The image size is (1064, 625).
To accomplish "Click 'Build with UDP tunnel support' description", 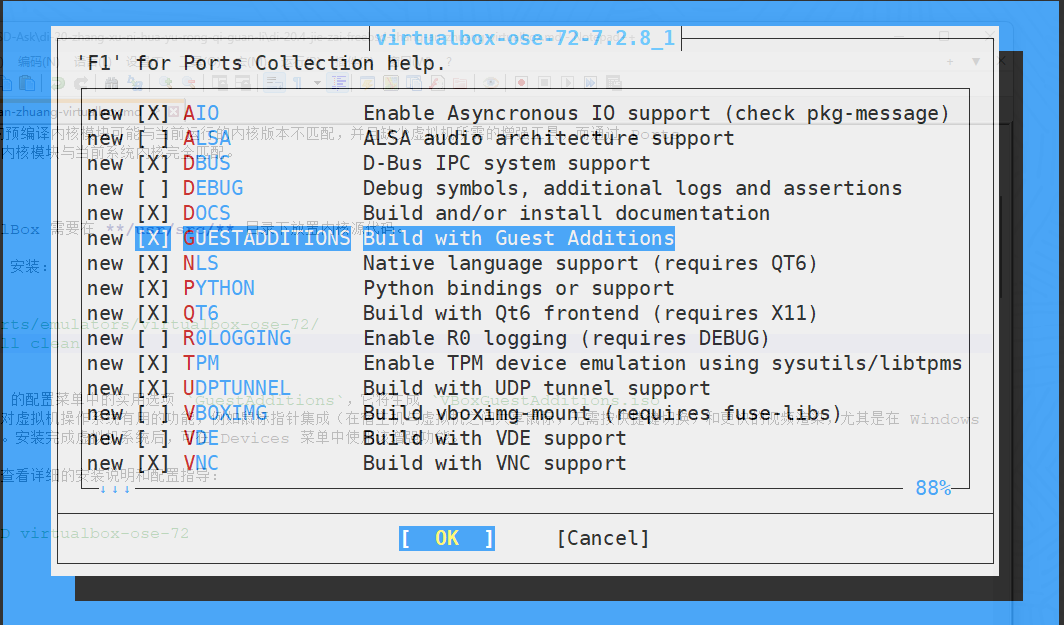I will (x=536, y=389).
